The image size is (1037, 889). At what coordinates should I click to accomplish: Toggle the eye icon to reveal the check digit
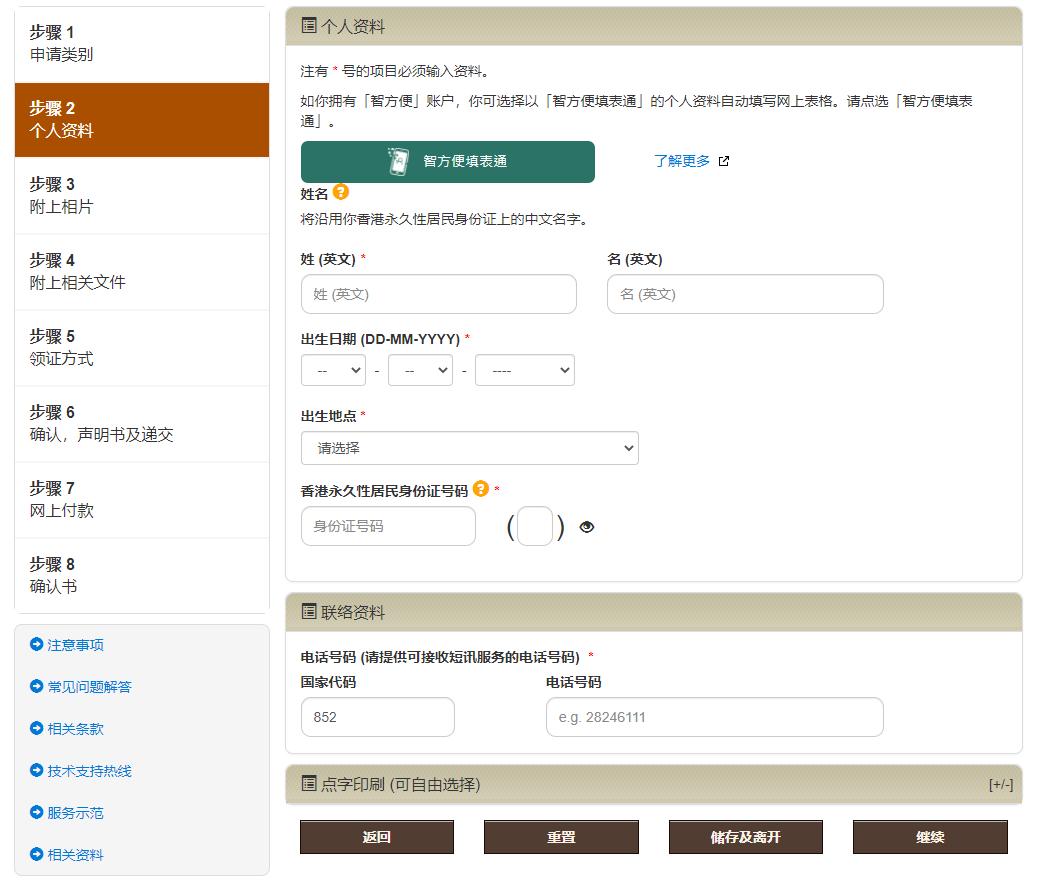point(586,525)
